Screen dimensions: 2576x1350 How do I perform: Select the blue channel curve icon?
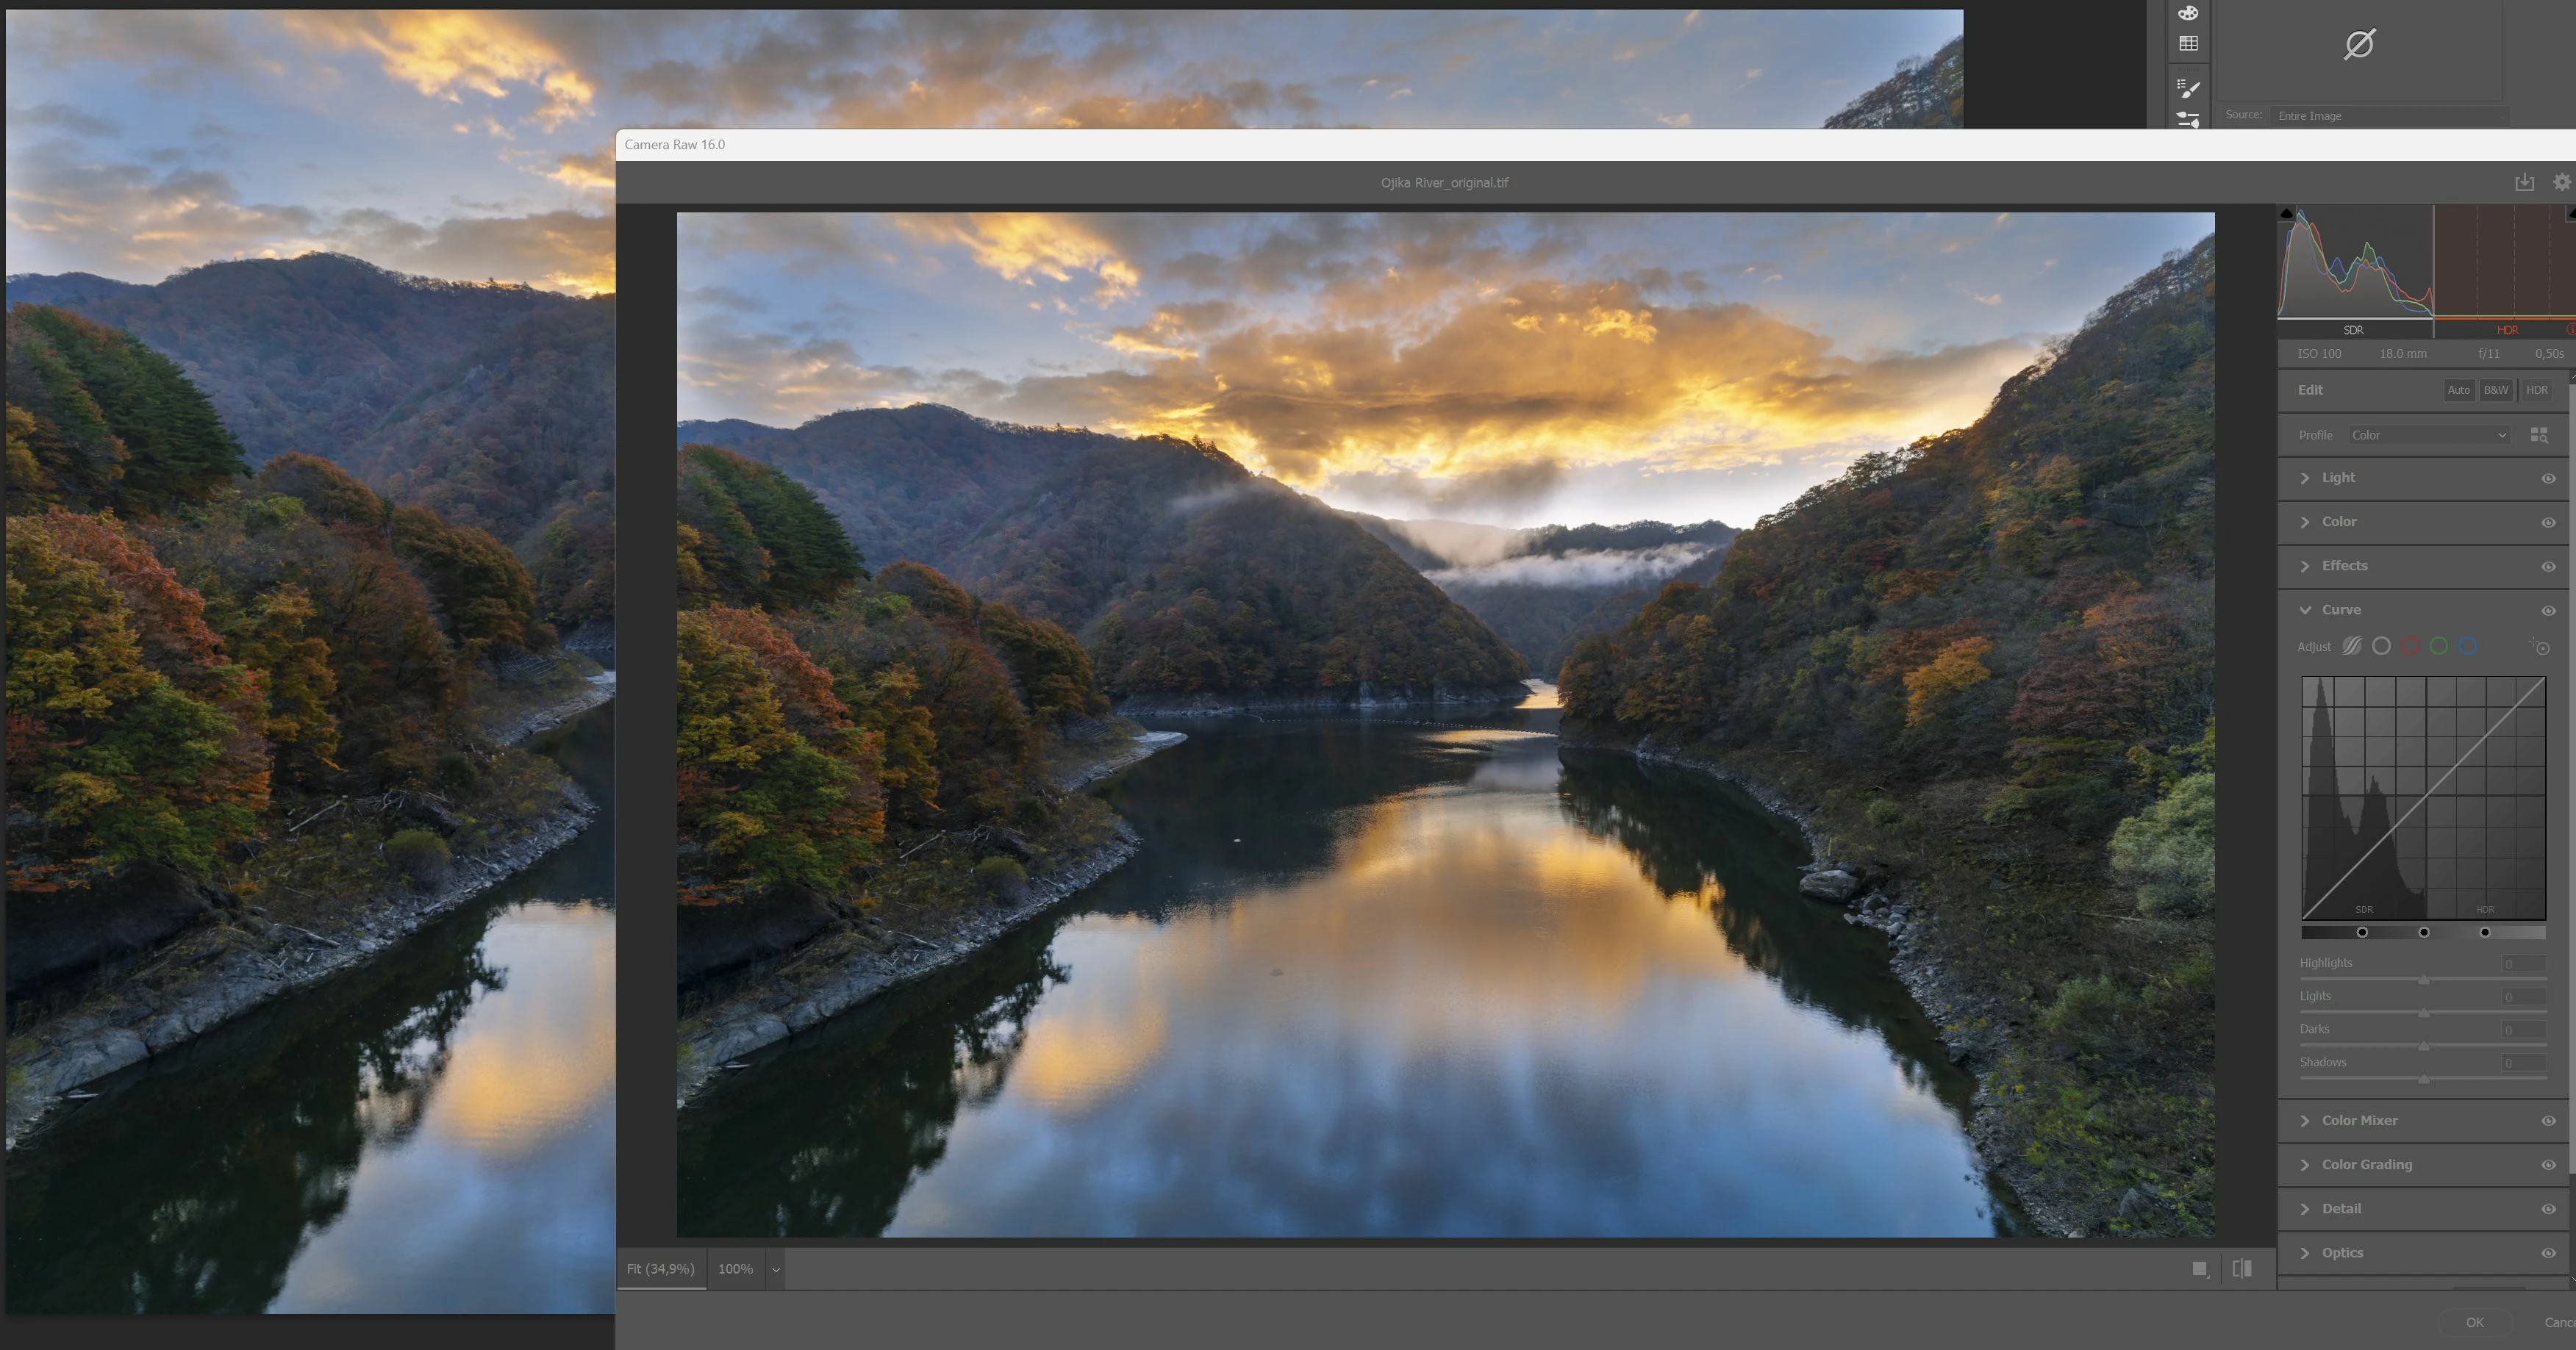point(2467,647)
